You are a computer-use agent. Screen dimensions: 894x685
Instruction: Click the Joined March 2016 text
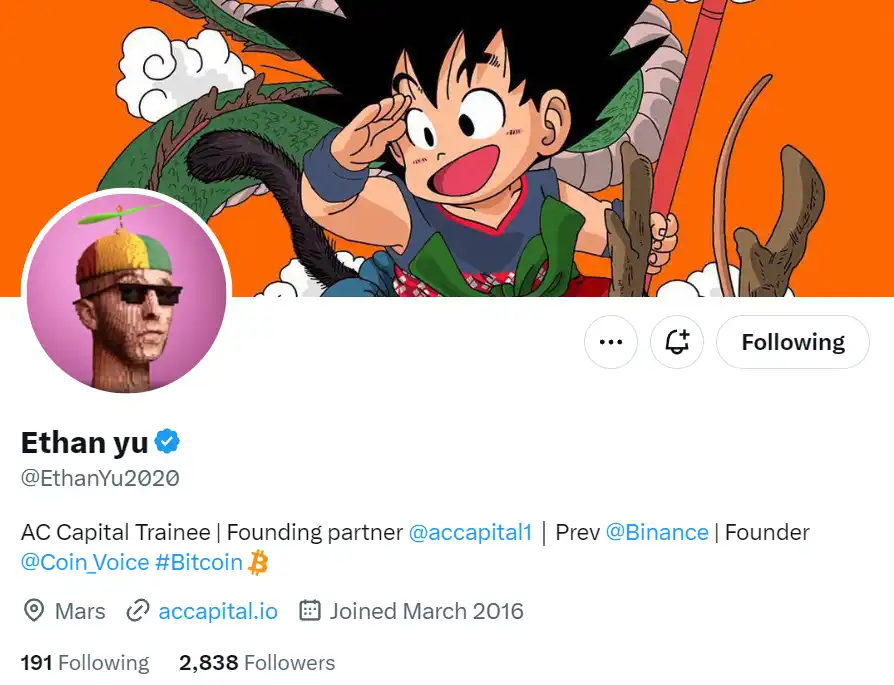click(426, 611)
